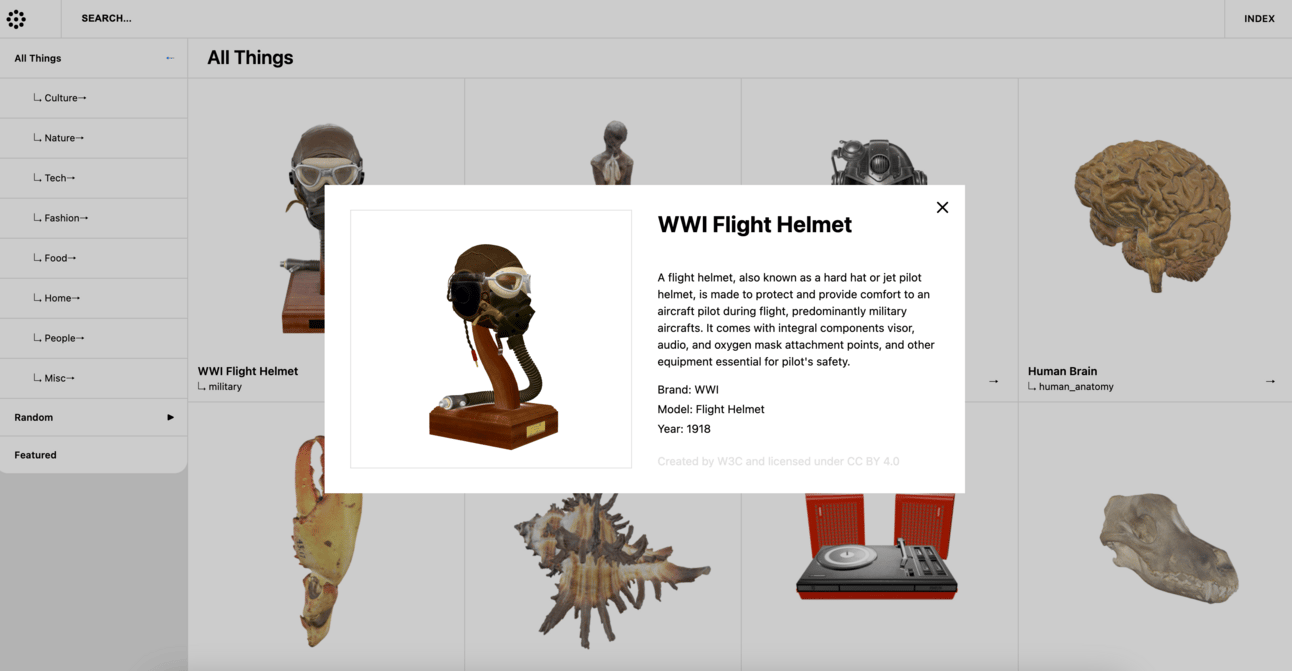Screen dimensions: 1292x671
Task: Open the red turntable thumbnail
Action: [x=877, y=546]
